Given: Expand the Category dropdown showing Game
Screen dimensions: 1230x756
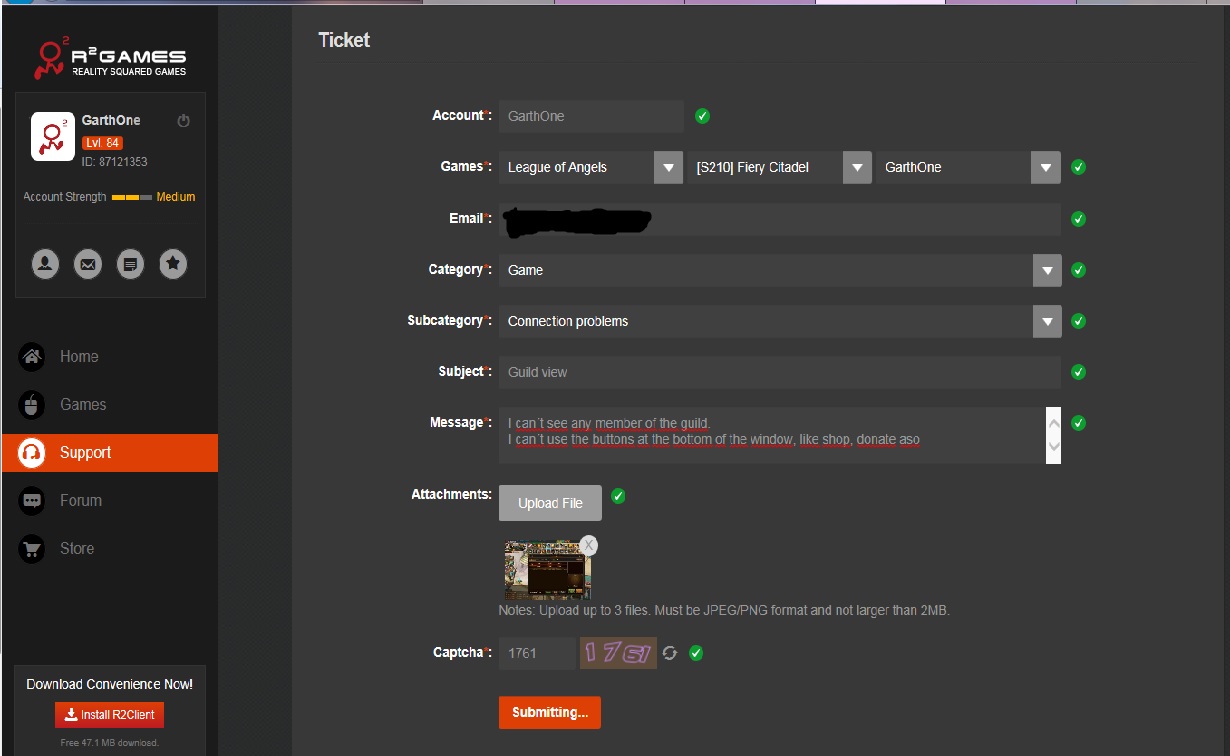Looking at the screenshot, I should [1046, 270].
